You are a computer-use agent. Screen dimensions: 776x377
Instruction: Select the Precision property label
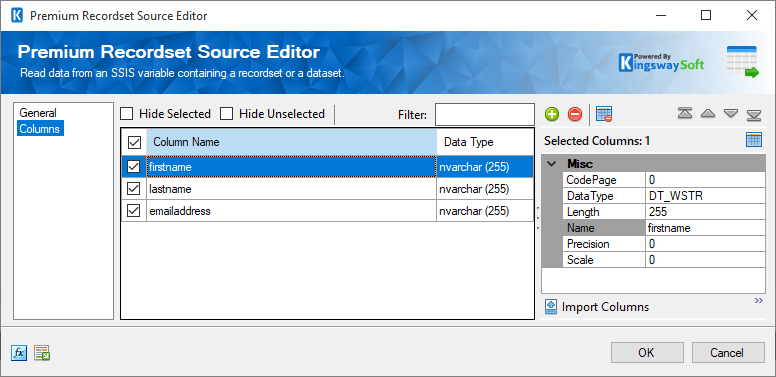click(604, 244)
